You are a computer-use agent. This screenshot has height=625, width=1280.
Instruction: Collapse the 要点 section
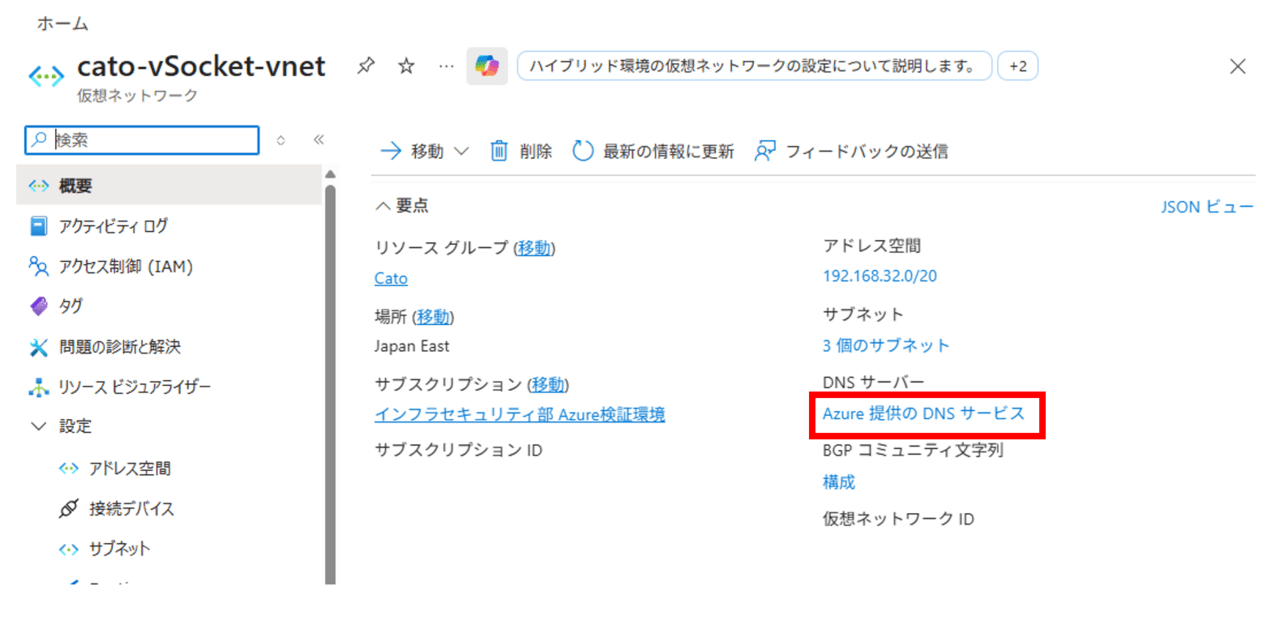click(x=402, y=205)
